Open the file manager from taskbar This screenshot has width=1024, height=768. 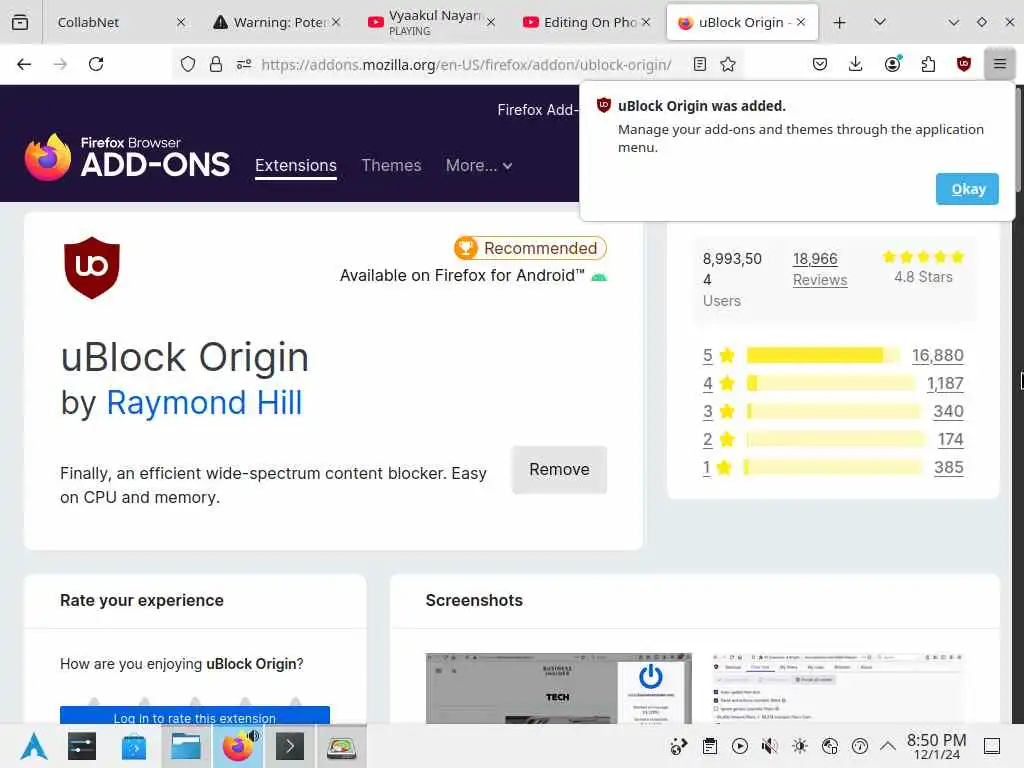pyautogui.click(x=185, y=746)
